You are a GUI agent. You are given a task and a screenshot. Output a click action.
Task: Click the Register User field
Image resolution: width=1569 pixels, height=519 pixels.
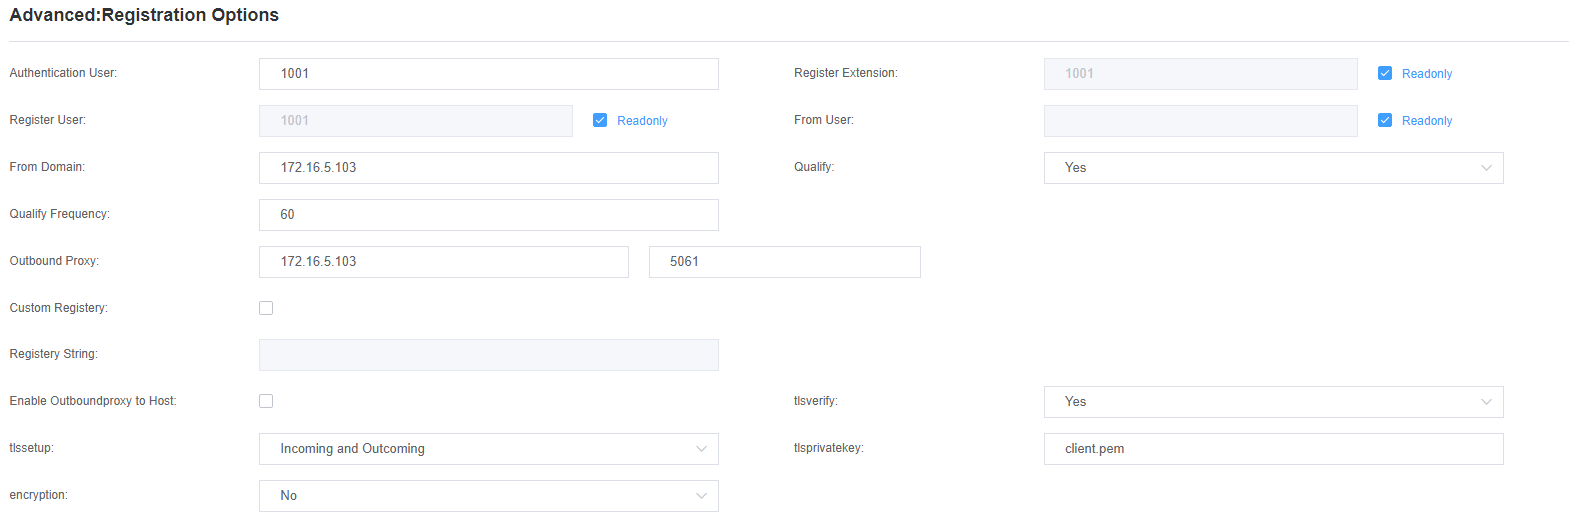pyautogui.click(x=415, y=121)
